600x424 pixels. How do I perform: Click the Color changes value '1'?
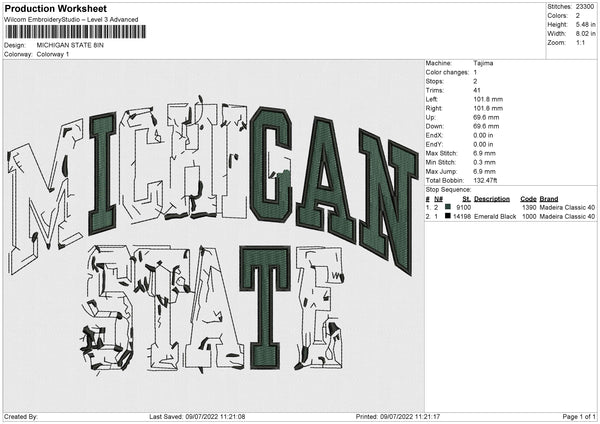click(x=475, y=72)
